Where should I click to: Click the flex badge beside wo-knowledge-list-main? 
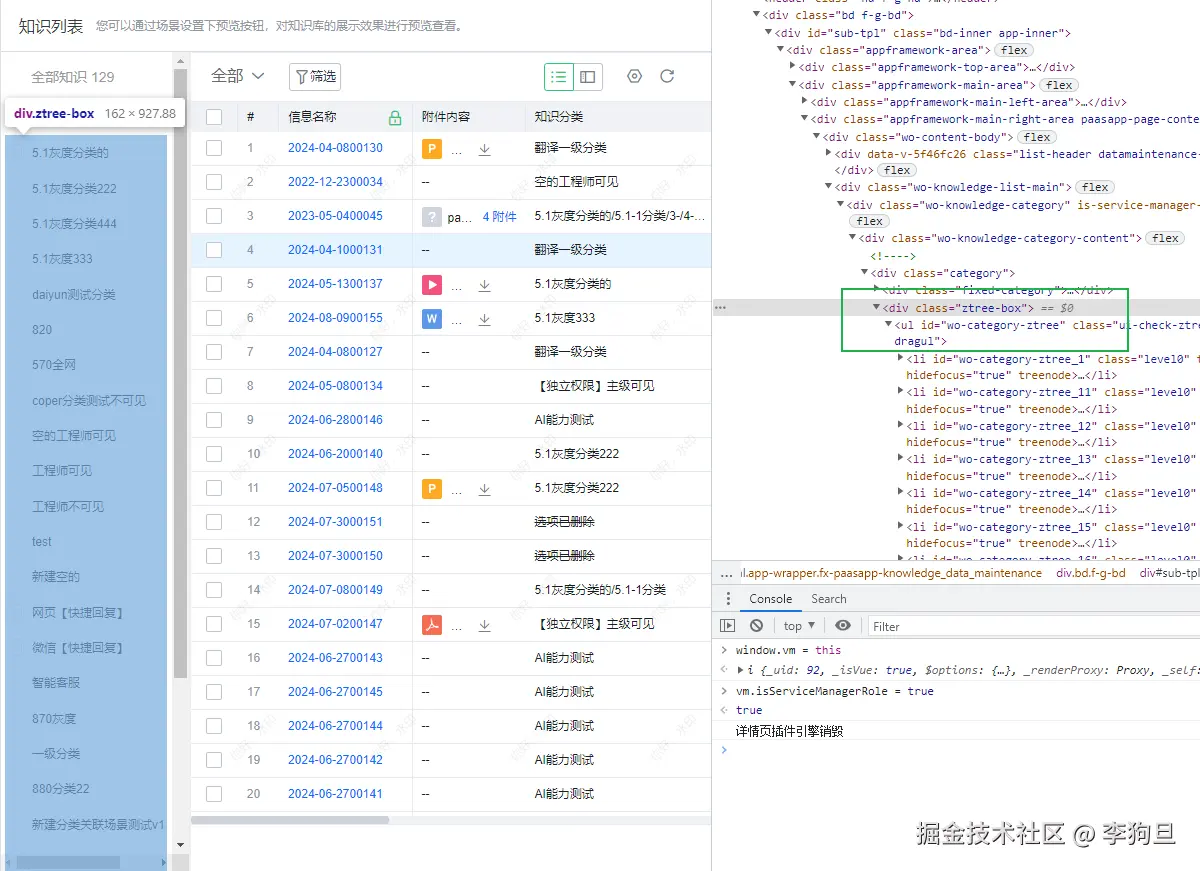pos(1095,187)
